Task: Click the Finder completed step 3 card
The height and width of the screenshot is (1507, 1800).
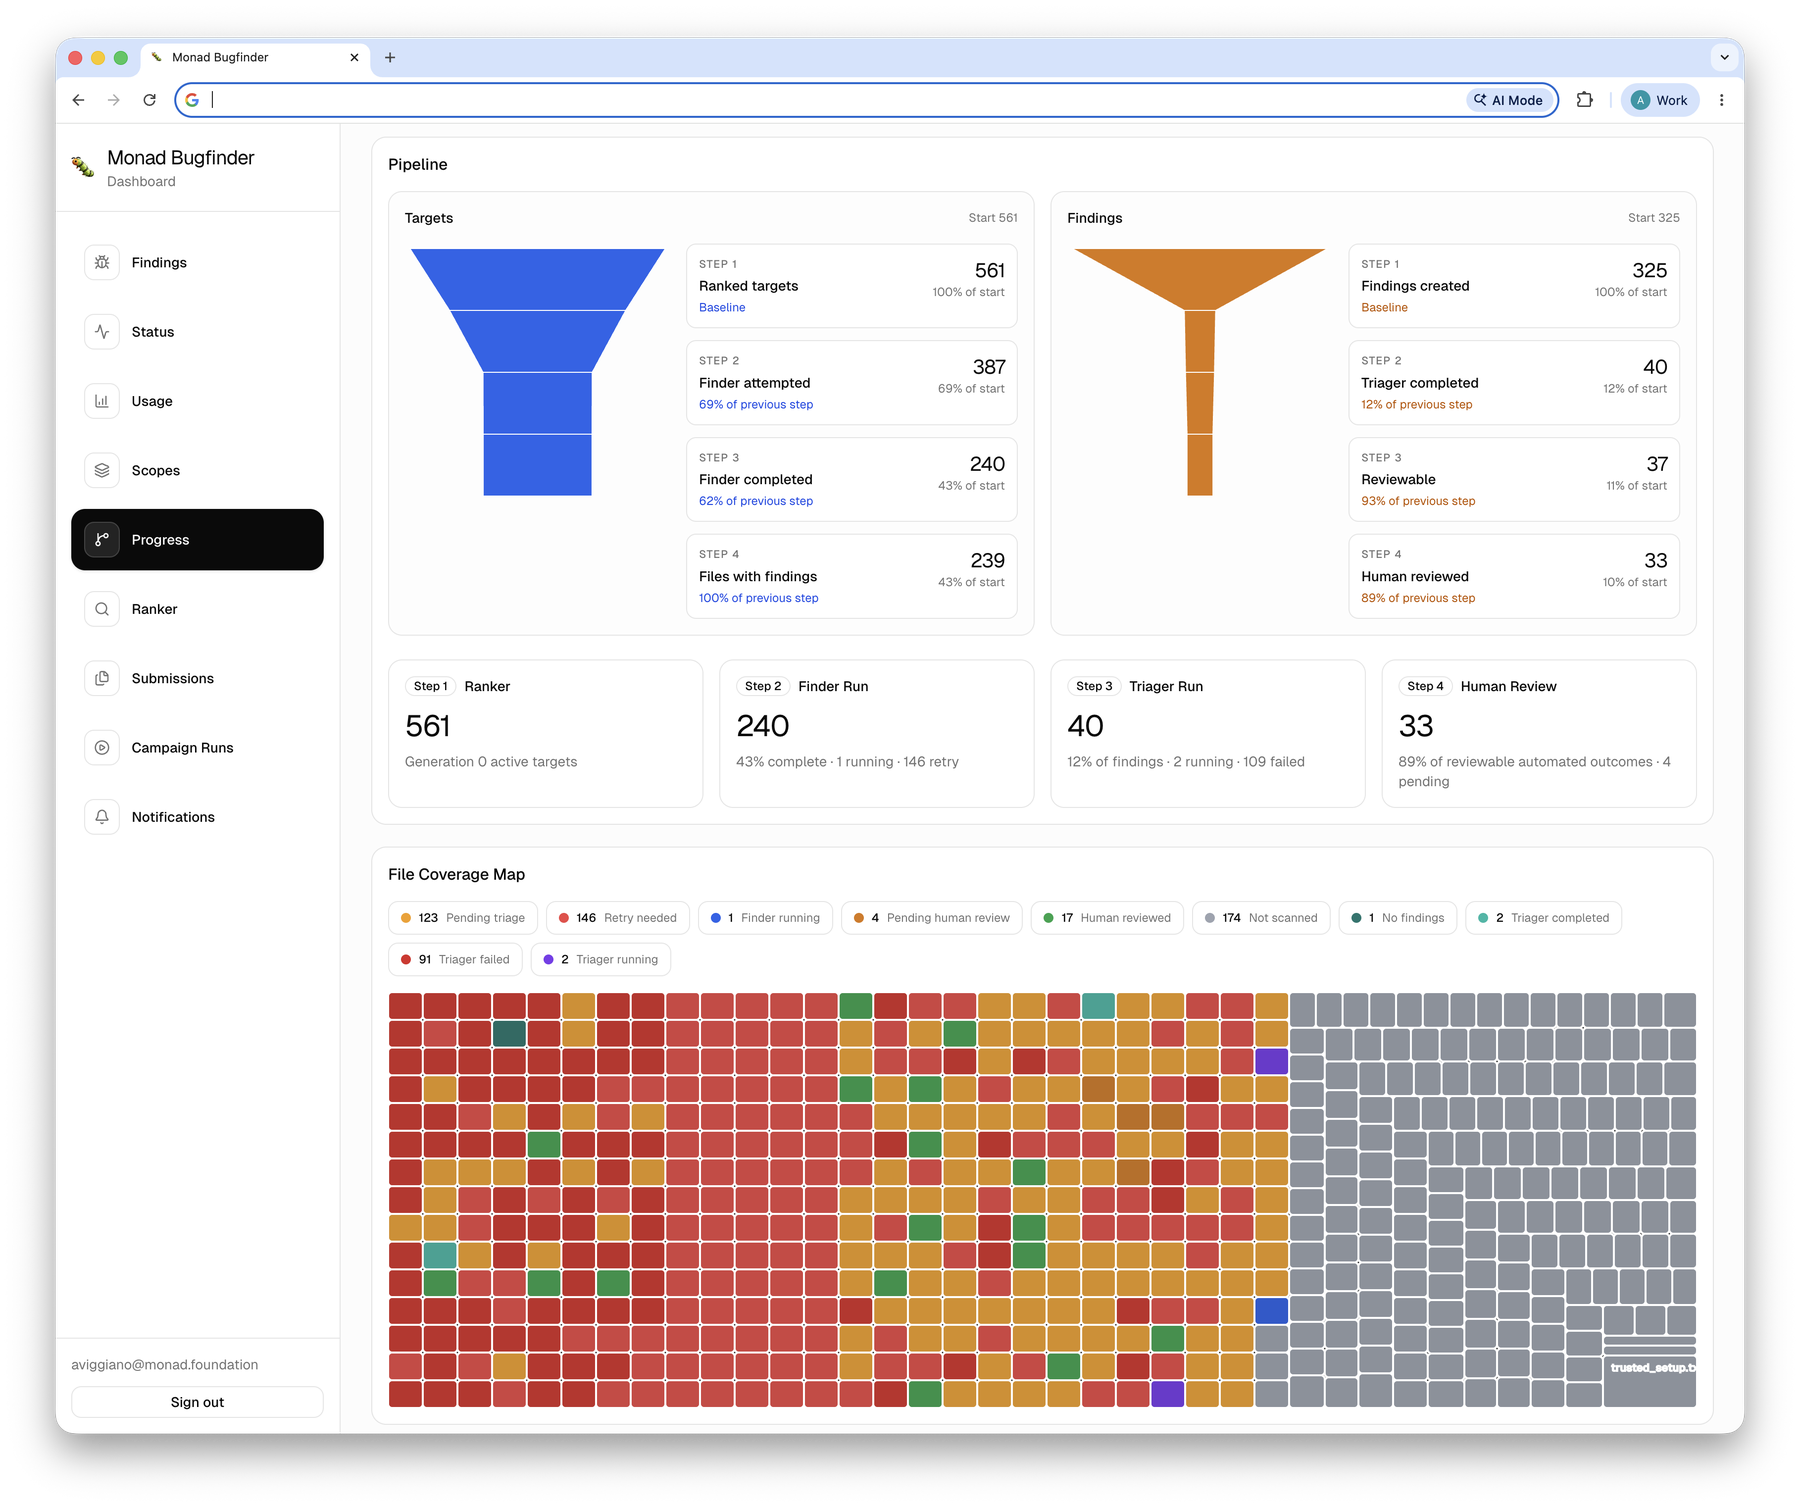Action: [852, 480]
